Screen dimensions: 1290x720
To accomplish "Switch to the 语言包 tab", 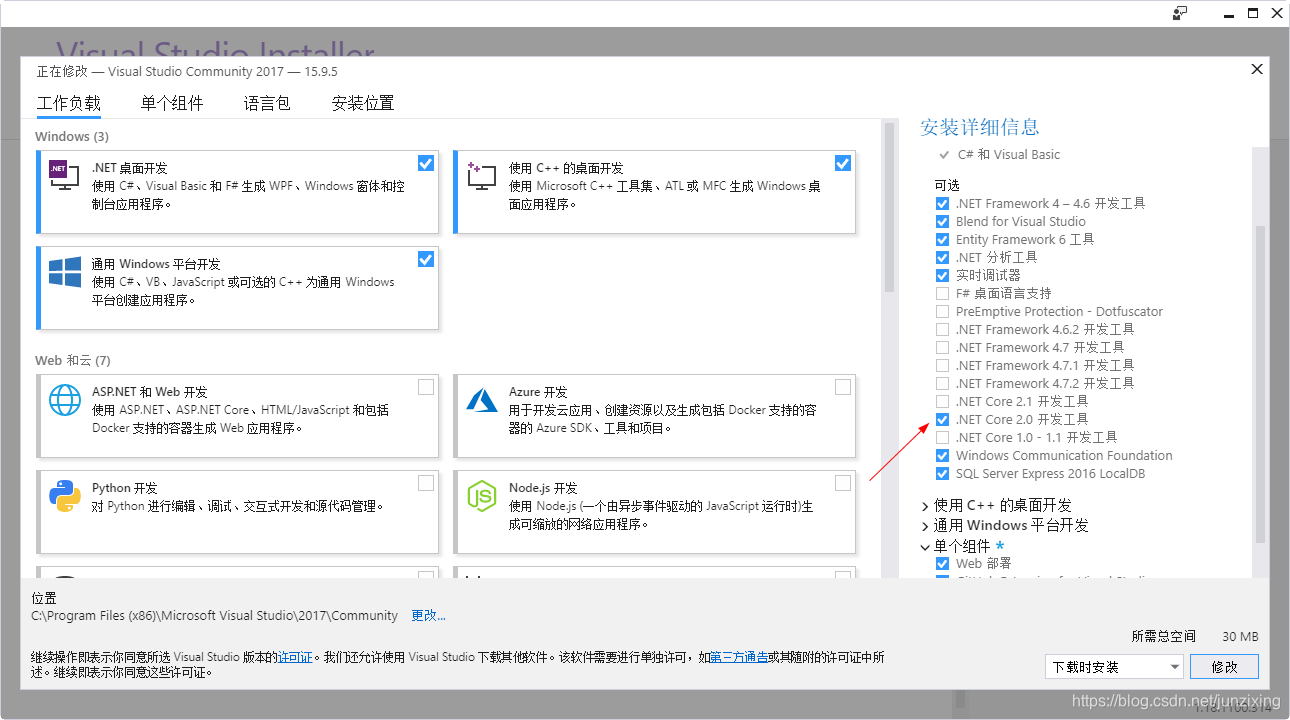I will [x=267, y=103].
